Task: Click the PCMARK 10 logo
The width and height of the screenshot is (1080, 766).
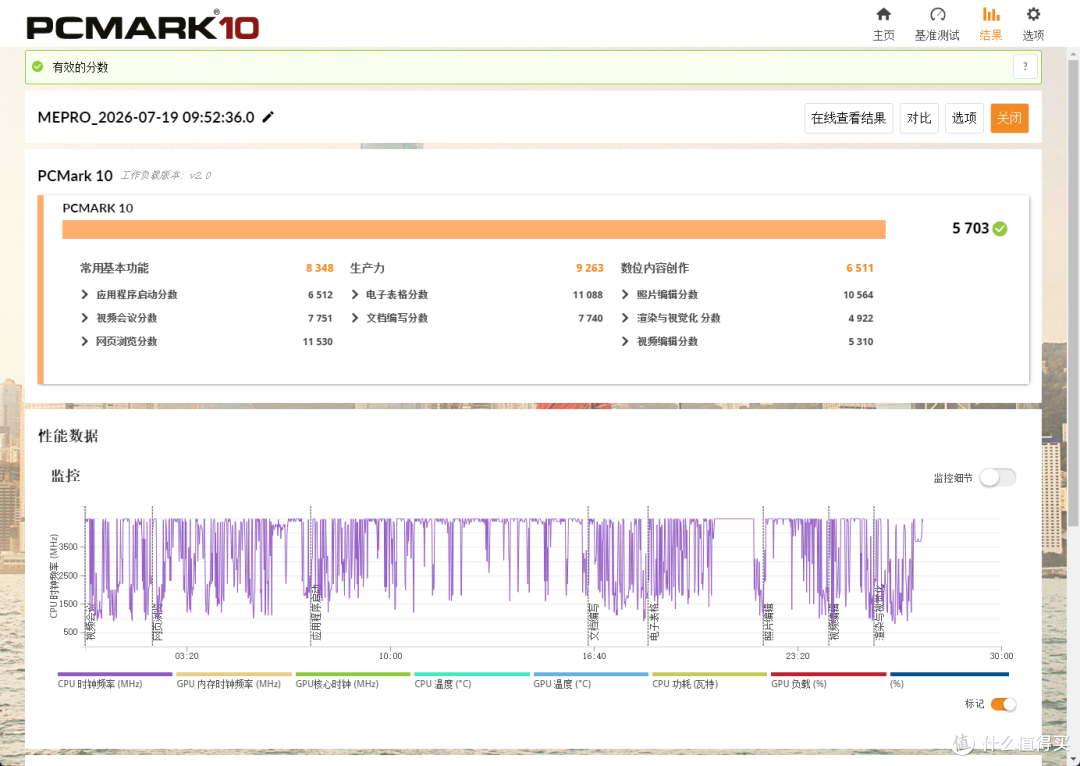Action: tap(143, 26)
